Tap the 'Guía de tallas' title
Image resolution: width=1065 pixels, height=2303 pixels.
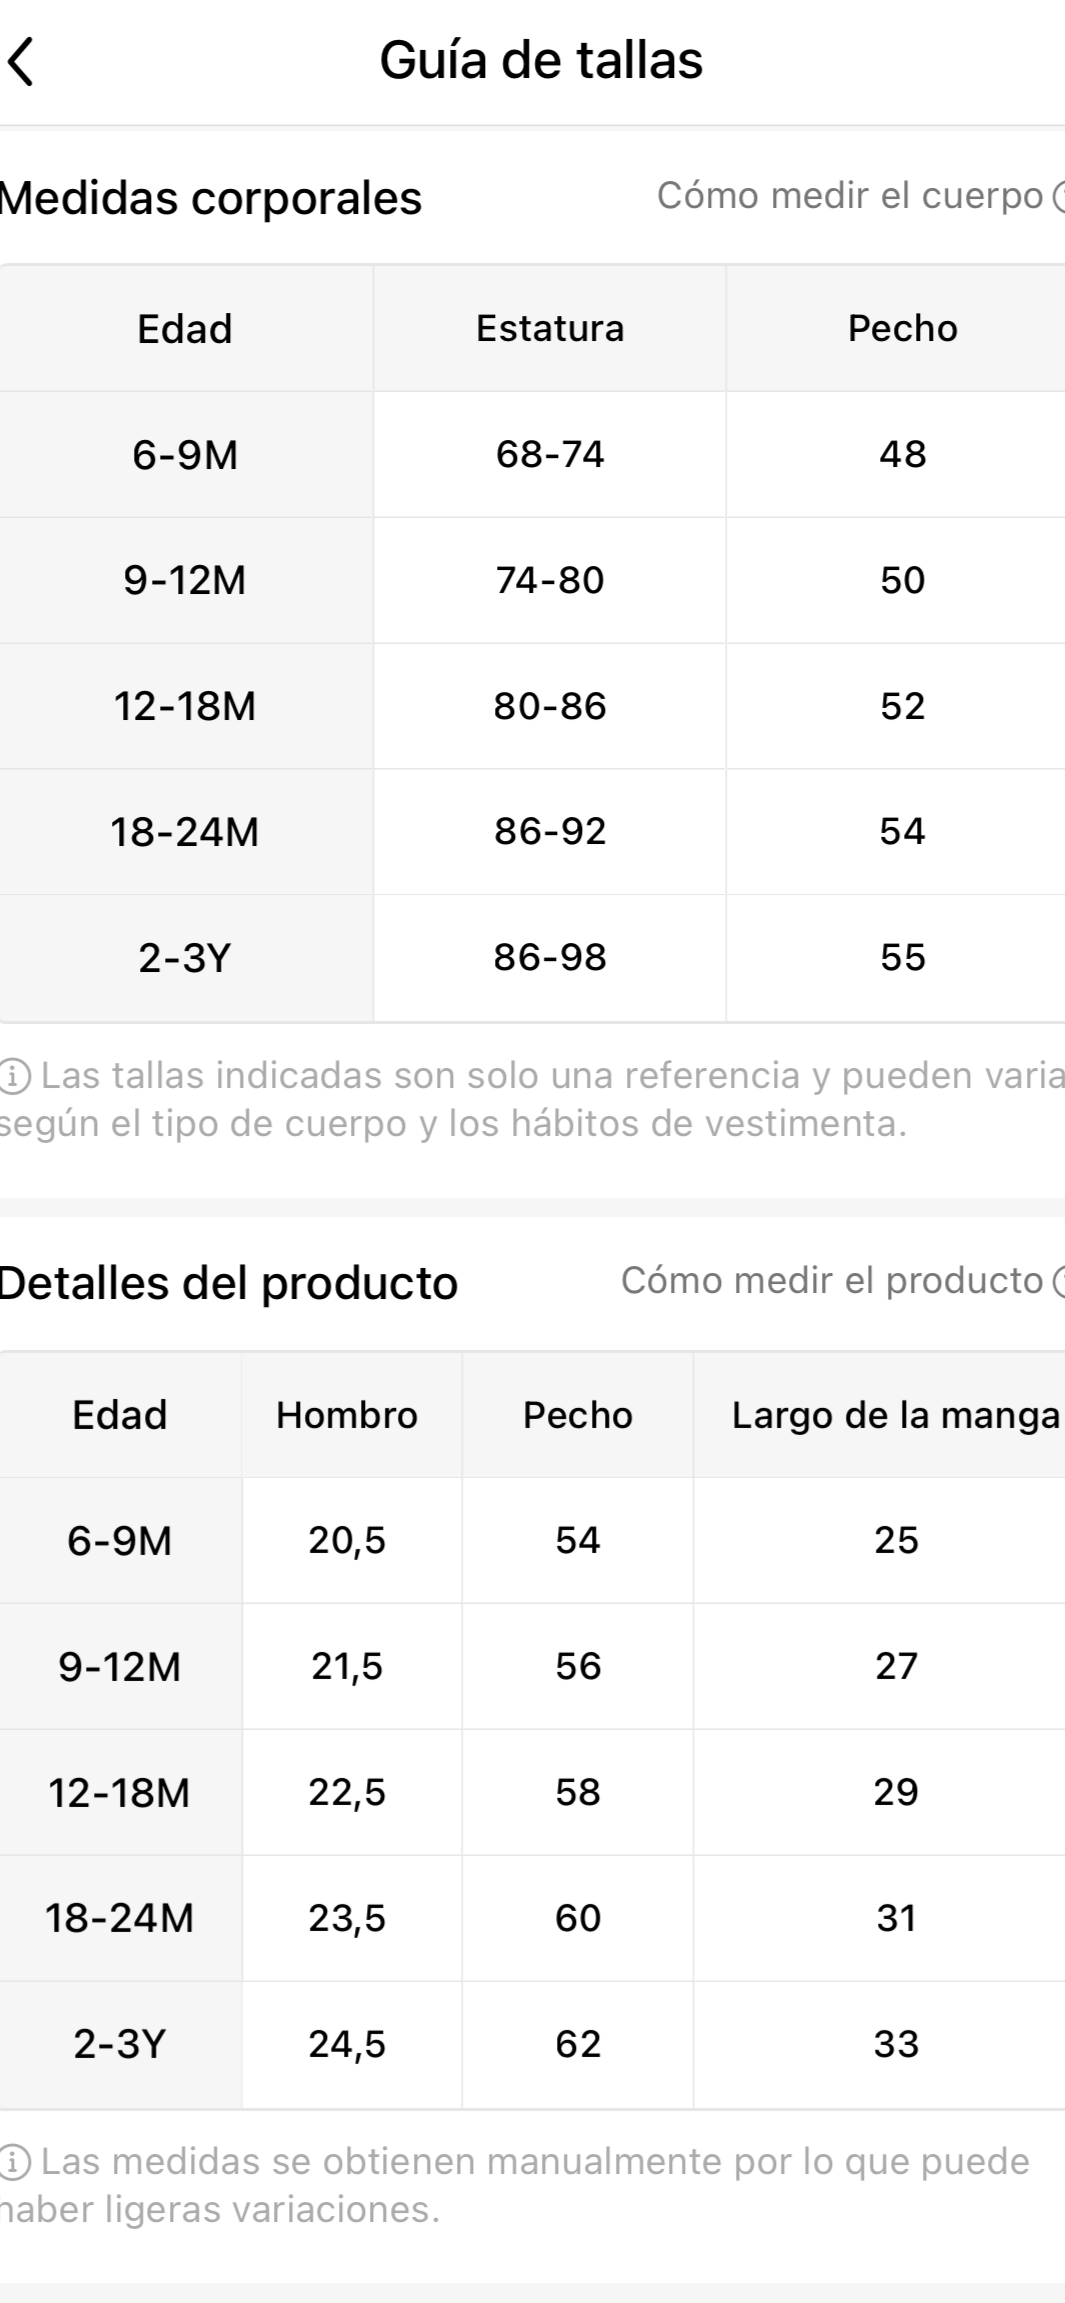tap(540, 60)
